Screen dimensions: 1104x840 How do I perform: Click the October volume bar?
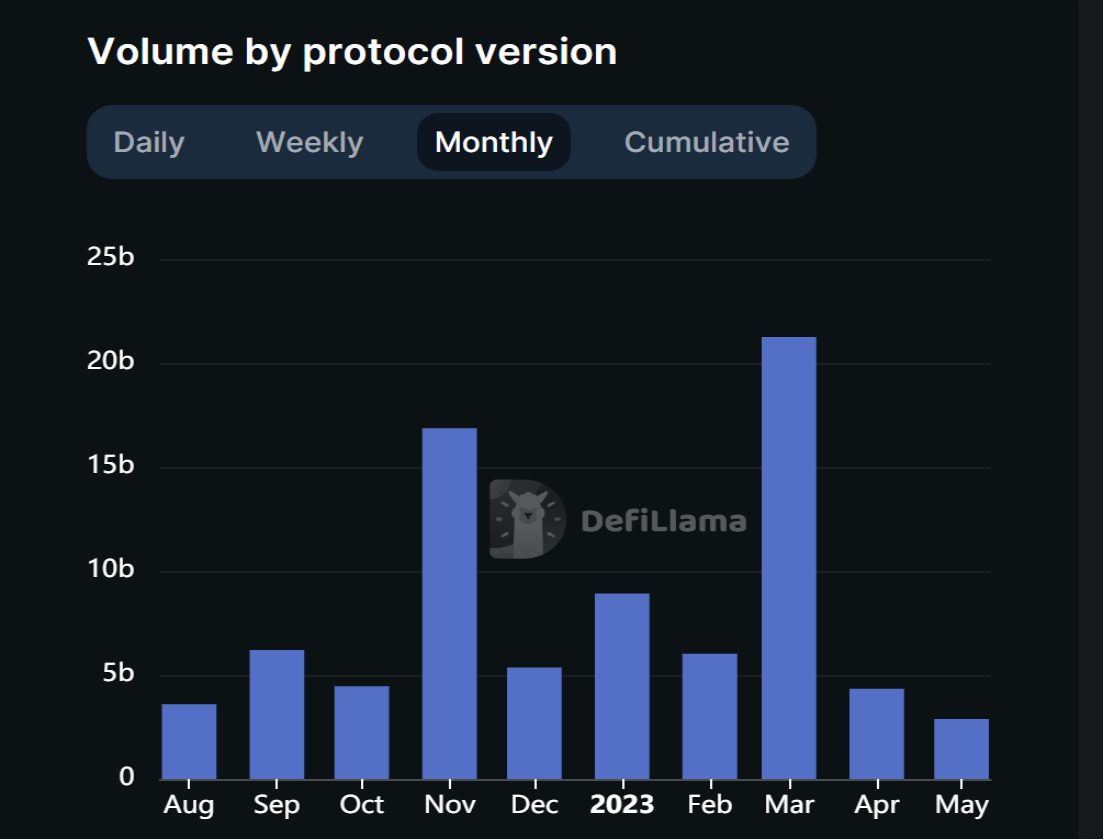362,732
